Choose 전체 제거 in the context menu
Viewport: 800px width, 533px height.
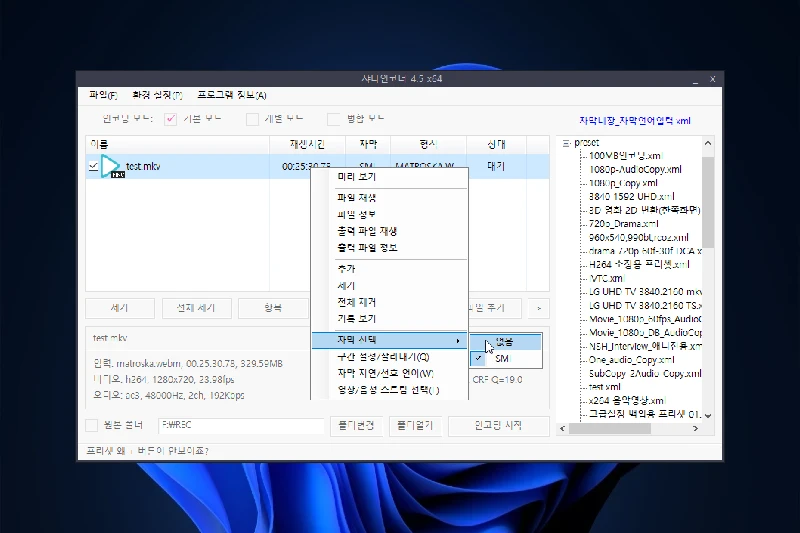(x=390, y=302)
